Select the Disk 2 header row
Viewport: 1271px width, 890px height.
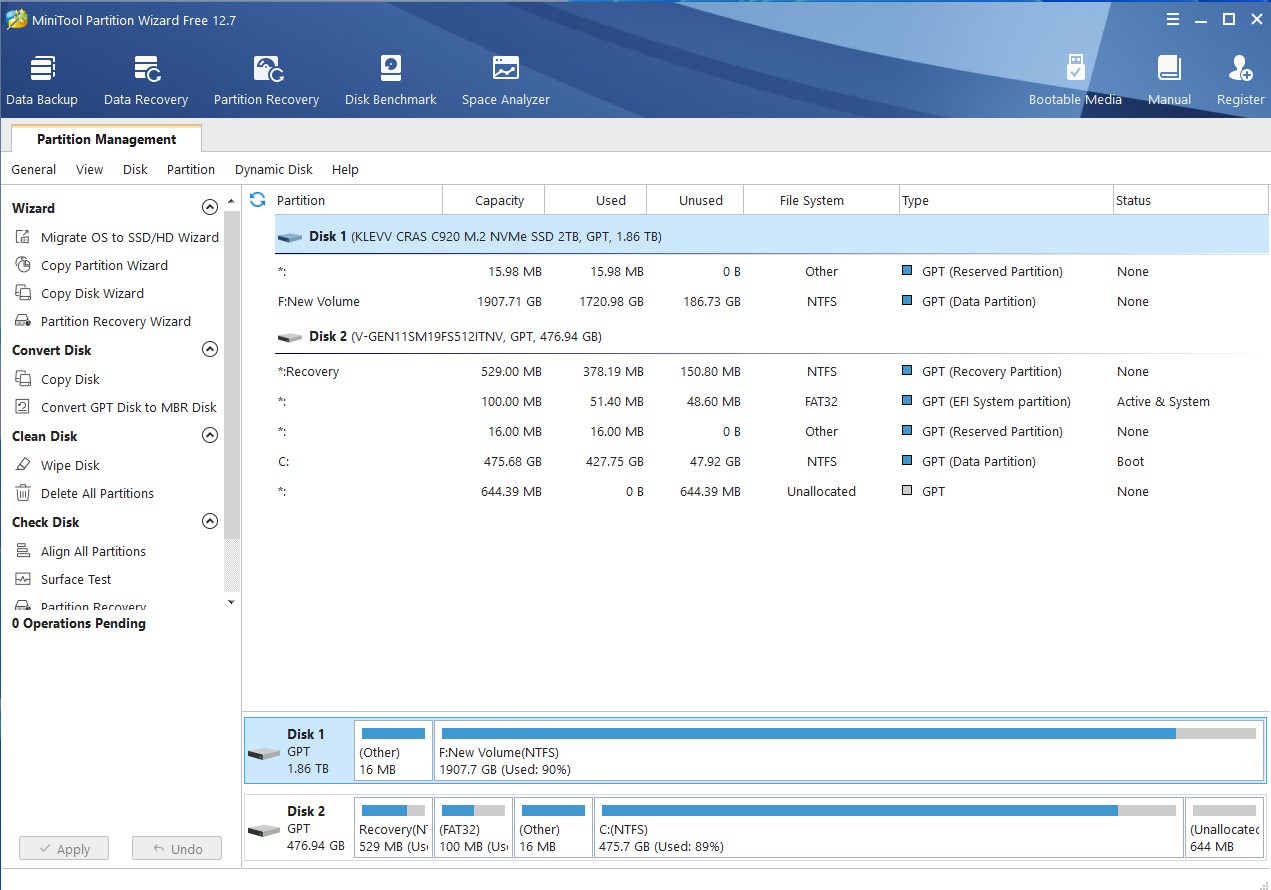pyautogui.click(x=771, y=337)
